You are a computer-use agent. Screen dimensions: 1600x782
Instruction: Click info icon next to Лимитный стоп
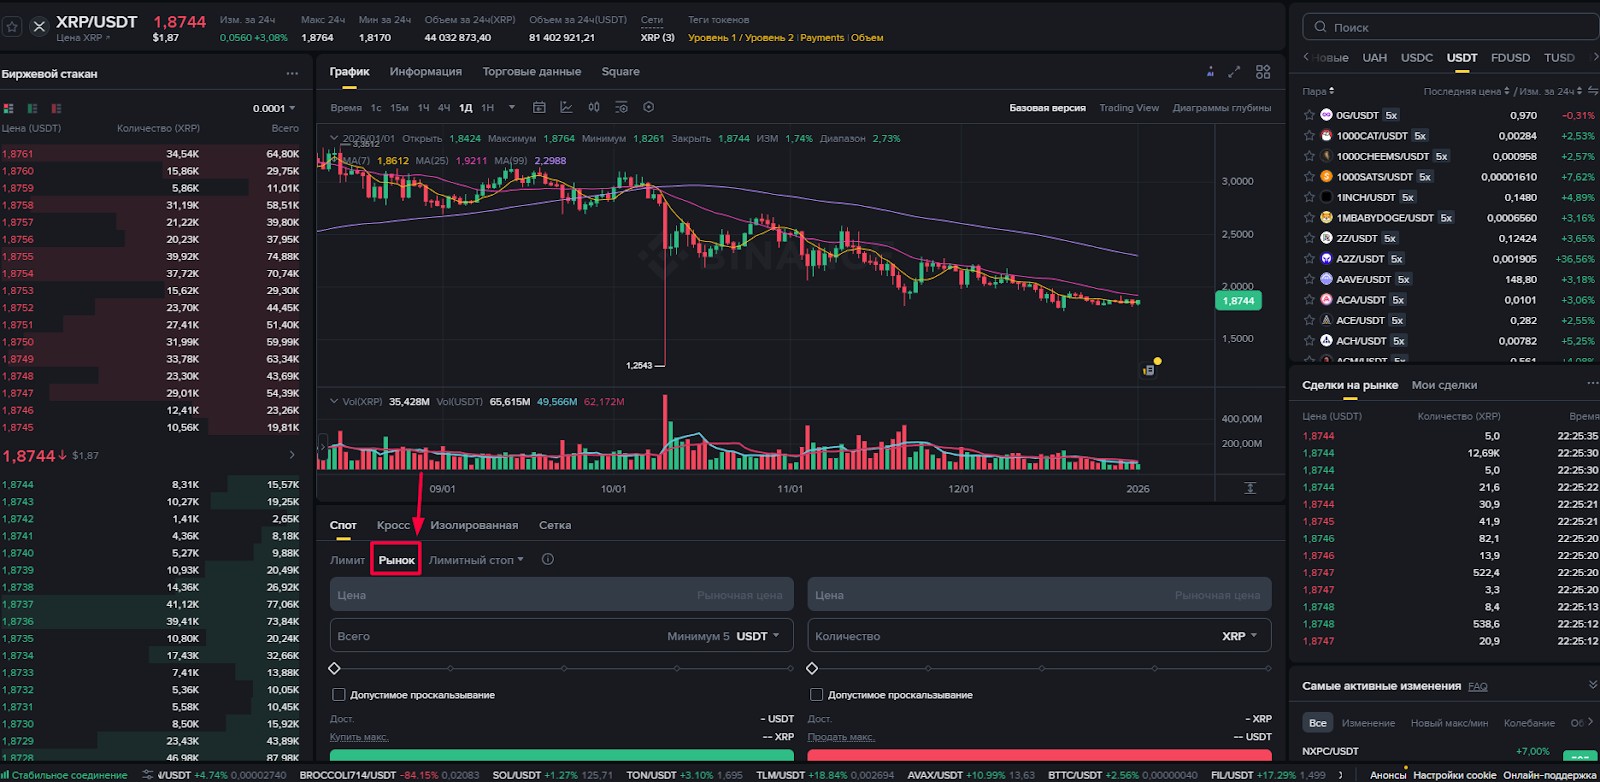(x=547, y=559)
